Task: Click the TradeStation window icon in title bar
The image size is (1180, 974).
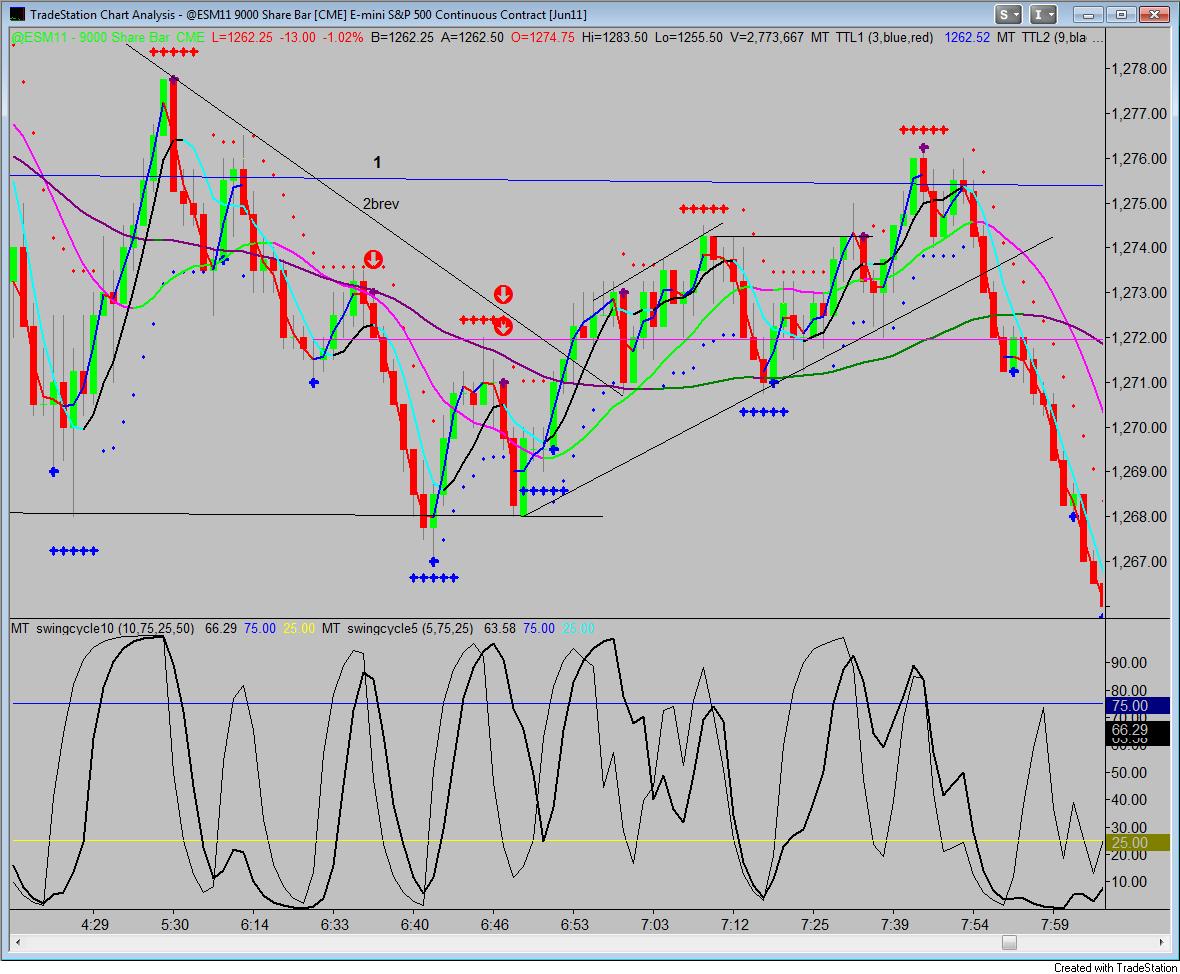Action: tap(16, 14)
